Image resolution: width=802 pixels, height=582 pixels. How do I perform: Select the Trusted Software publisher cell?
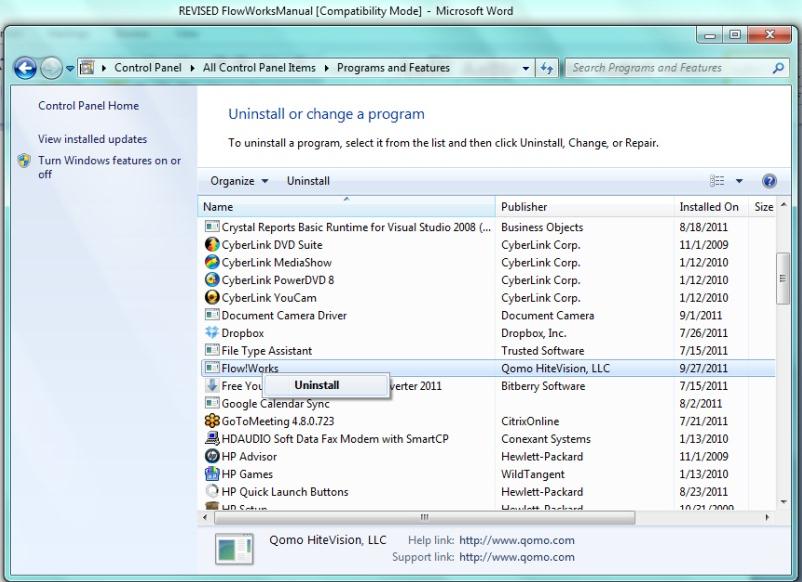pos(543,351)
